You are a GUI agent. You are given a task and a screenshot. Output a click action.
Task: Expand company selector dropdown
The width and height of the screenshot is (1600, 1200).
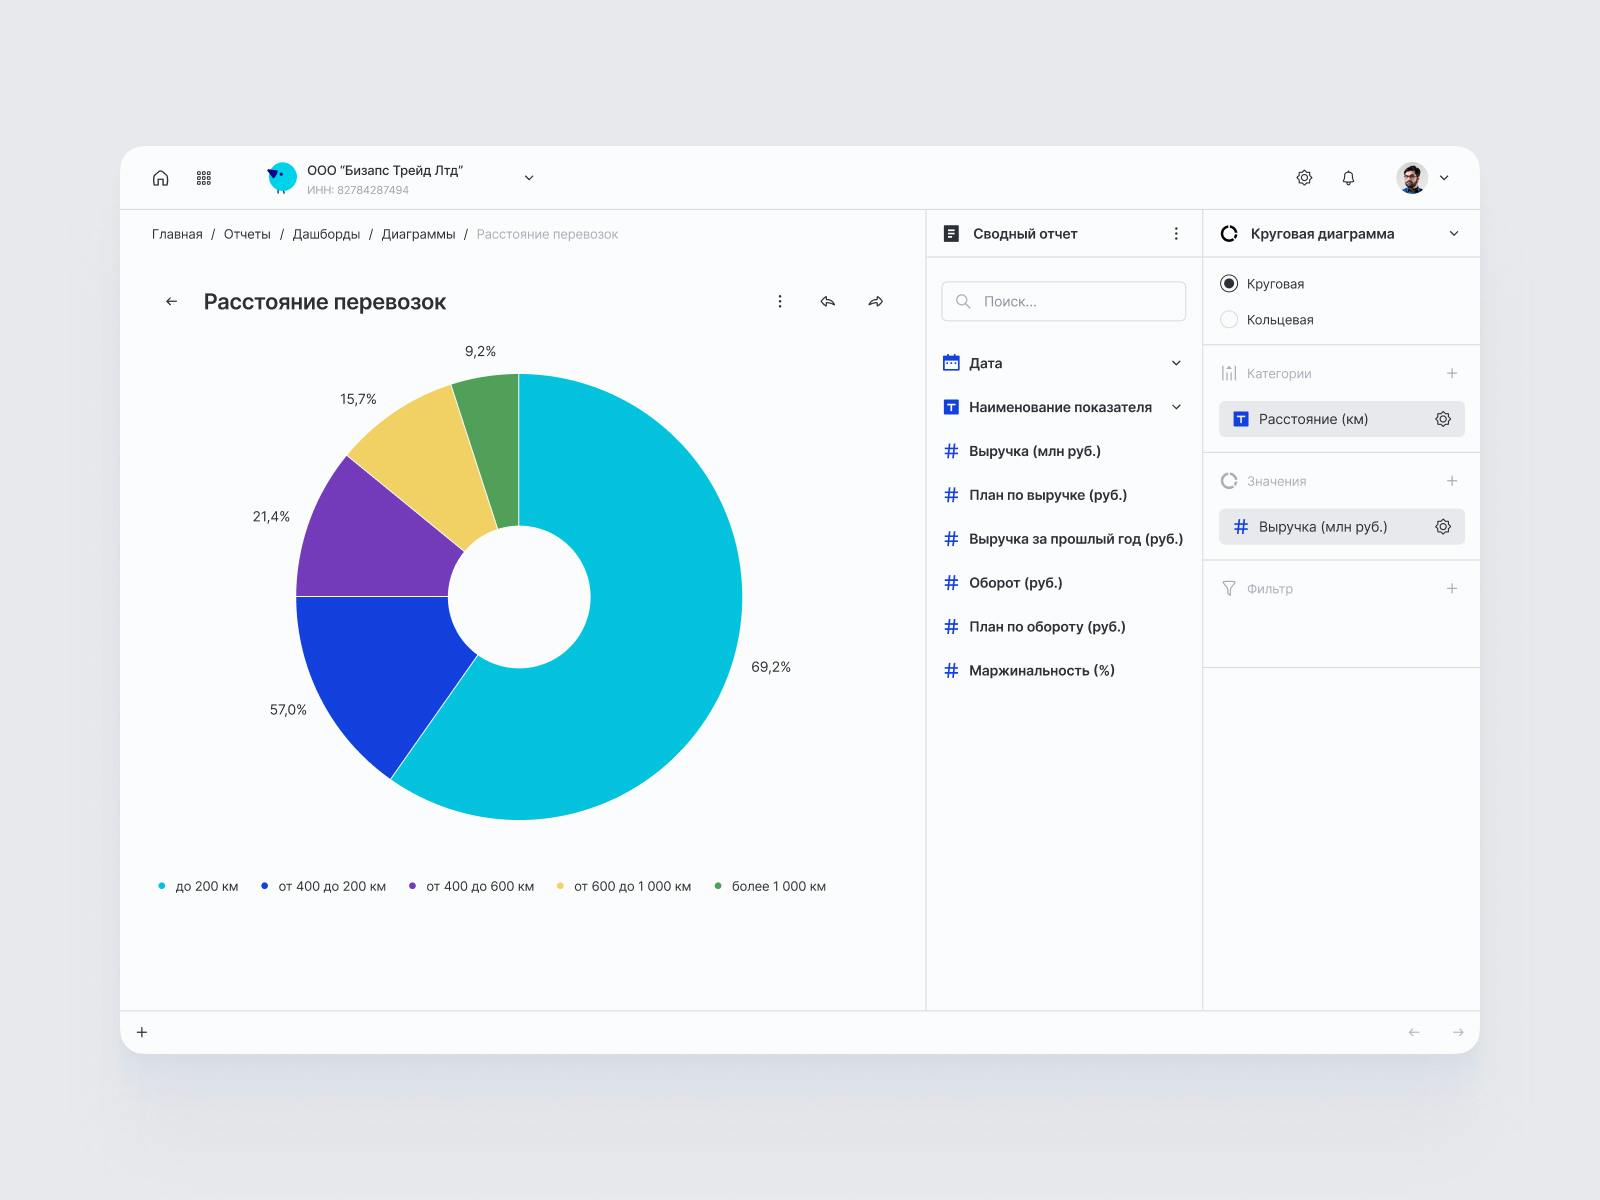(529, 178)
